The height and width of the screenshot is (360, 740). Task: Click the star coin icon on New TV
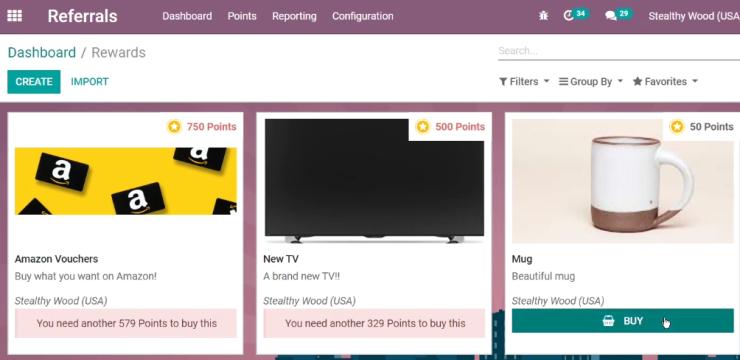423,126
